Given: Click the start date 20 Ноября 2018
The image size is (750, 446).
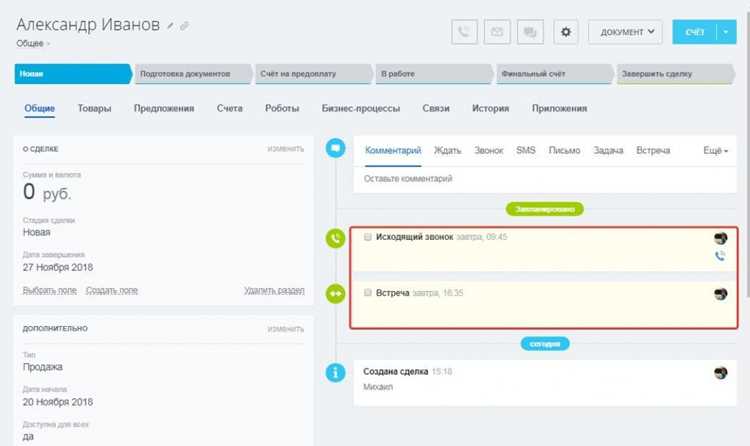Looking at the screenshot, I should pyautogui.click(x=58, y=402).
